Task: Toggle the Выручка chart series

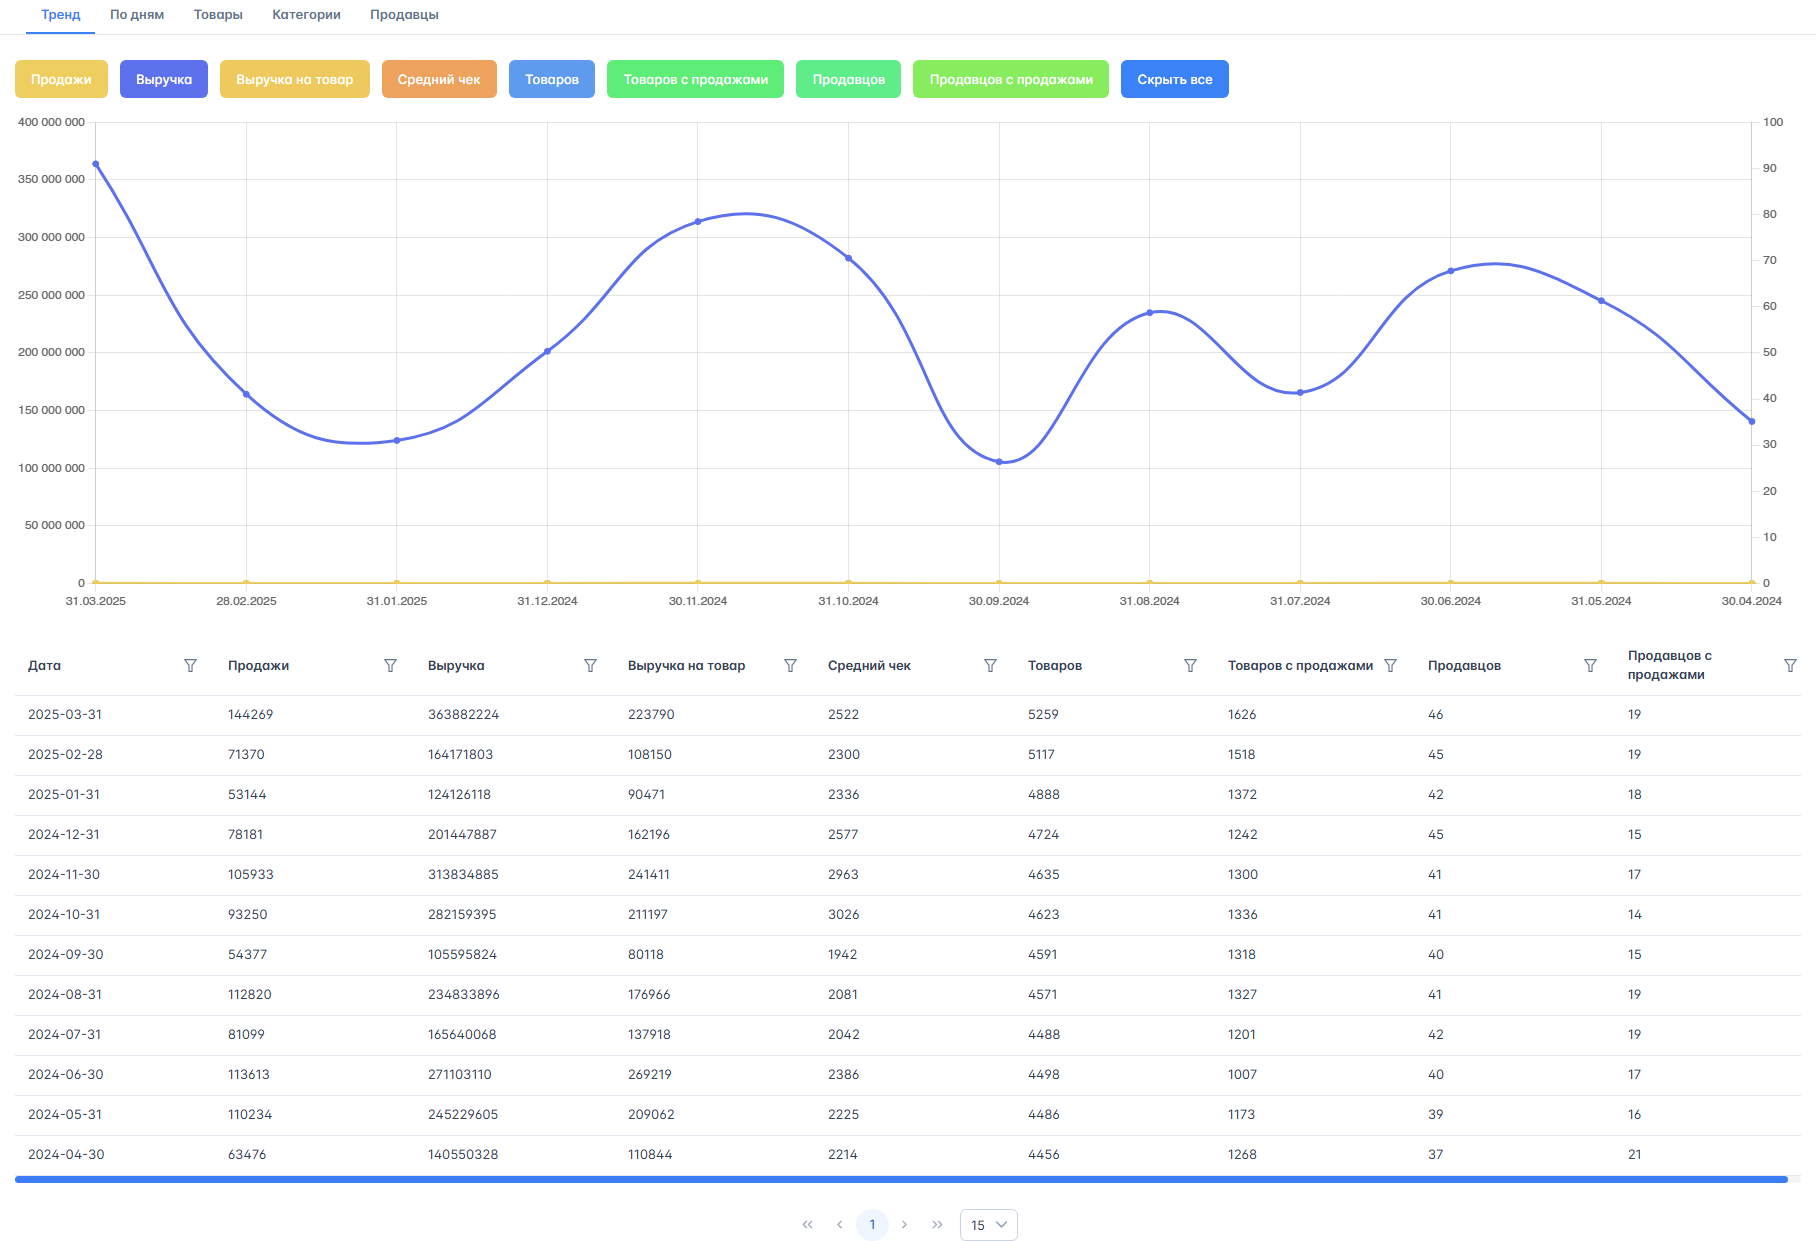Action: pos(164,80)
